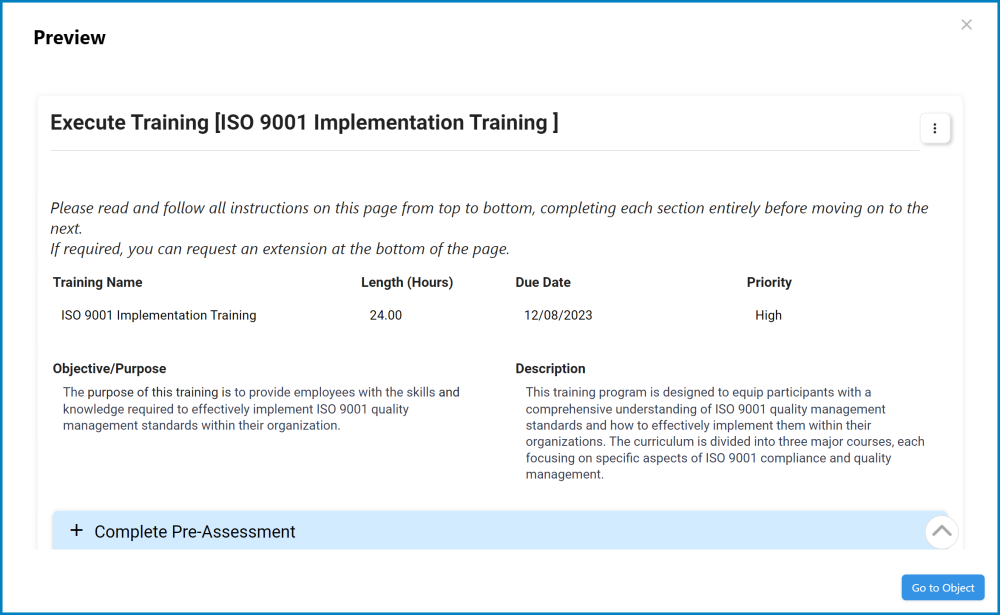Image resolution: width=1000 pixels, height=615 pixels.
Task: Click the Priority column header
Action: pyautogui.click(x=769, y=282)
